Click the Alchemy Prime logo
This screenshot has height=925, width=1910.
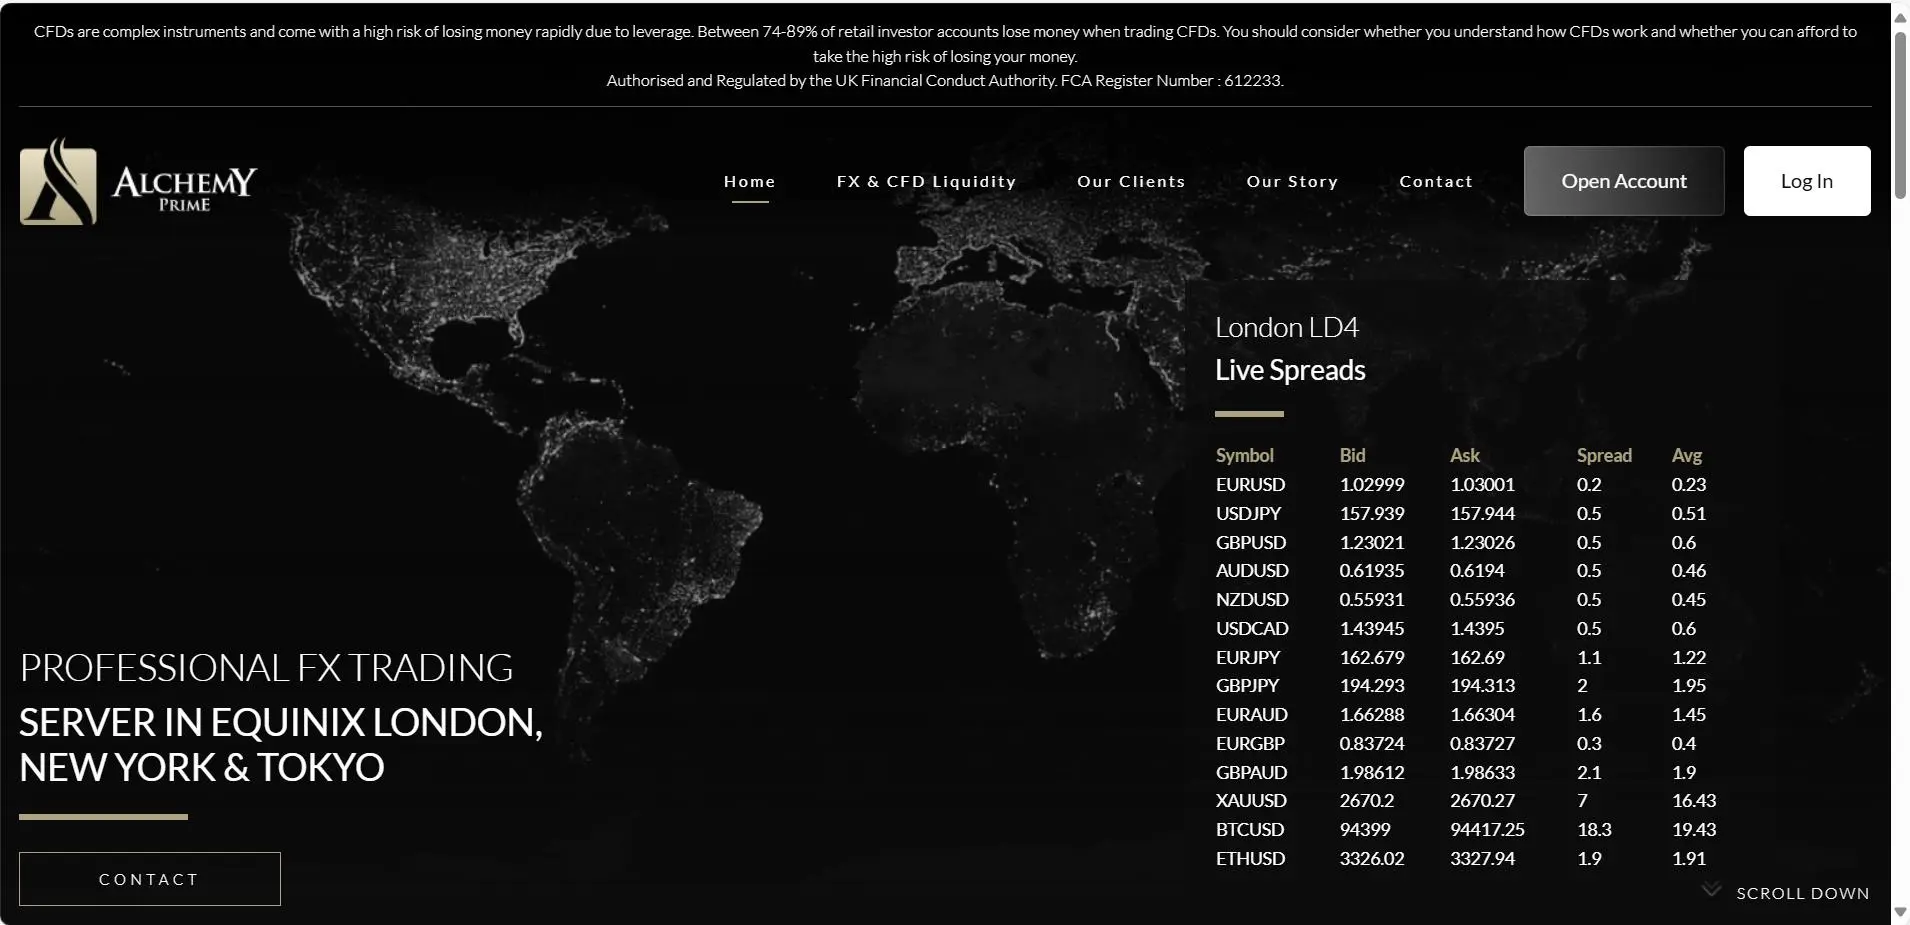[x=138, y=181]
